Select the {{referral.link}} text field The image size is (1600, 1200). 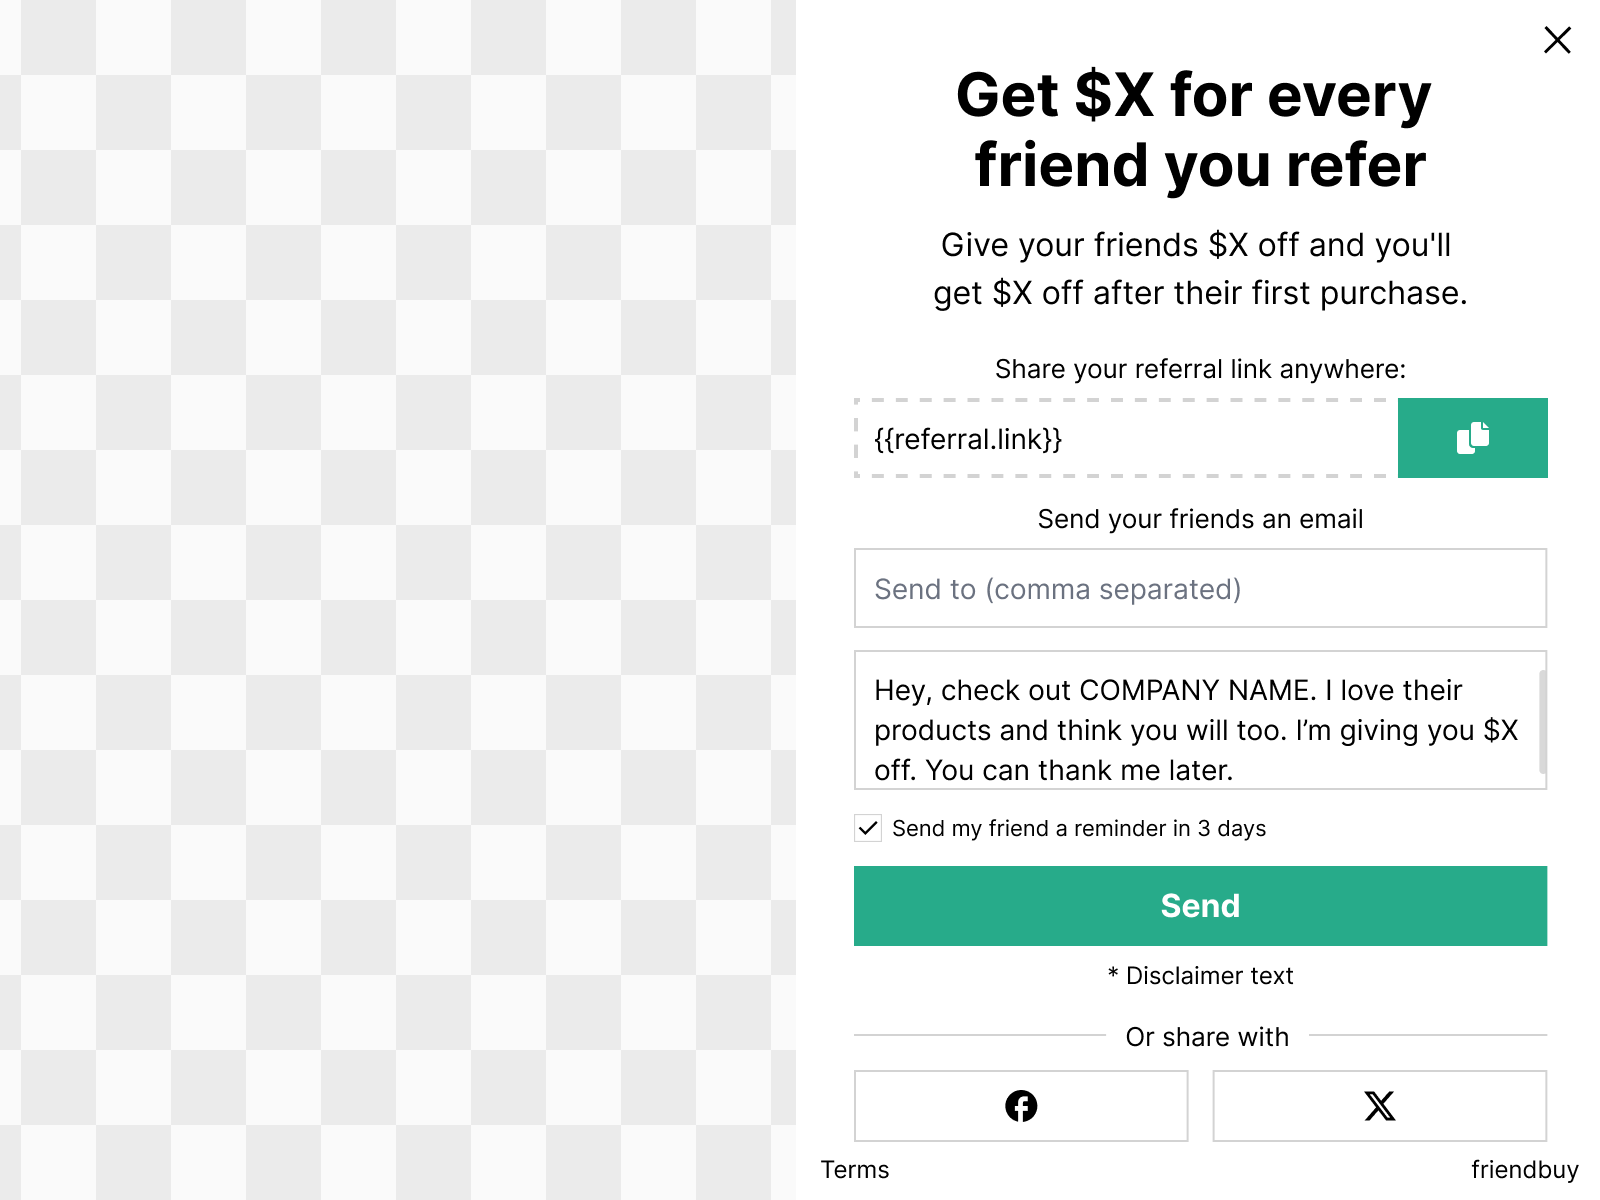click(x=1125, y=439)
